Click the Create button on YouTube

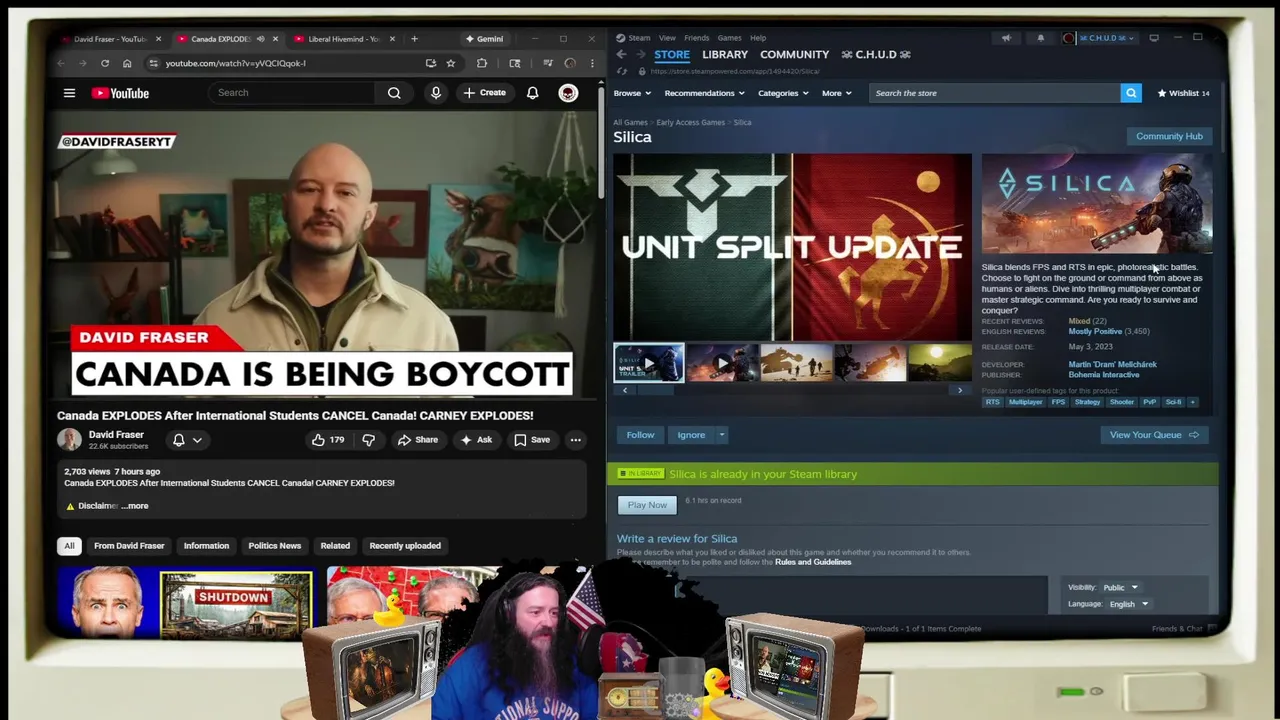tap(484, 93)
